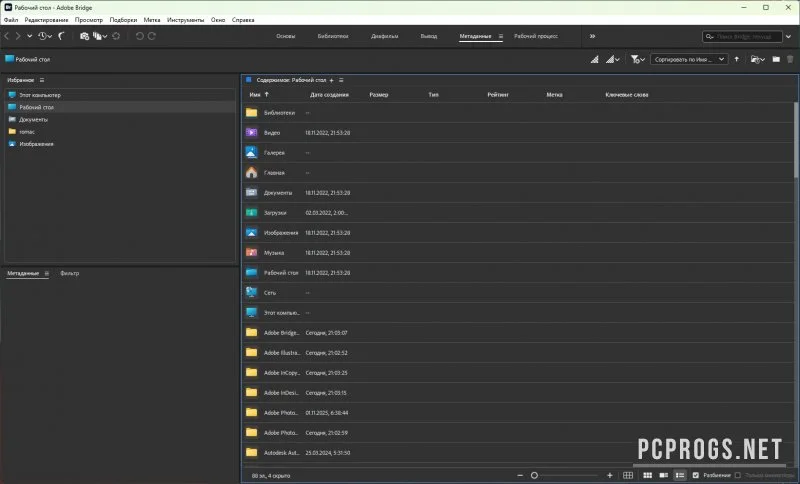Open recent folder dropdown icon
Viewport: 800px width, 484px height.
click(x=758, y=60)
